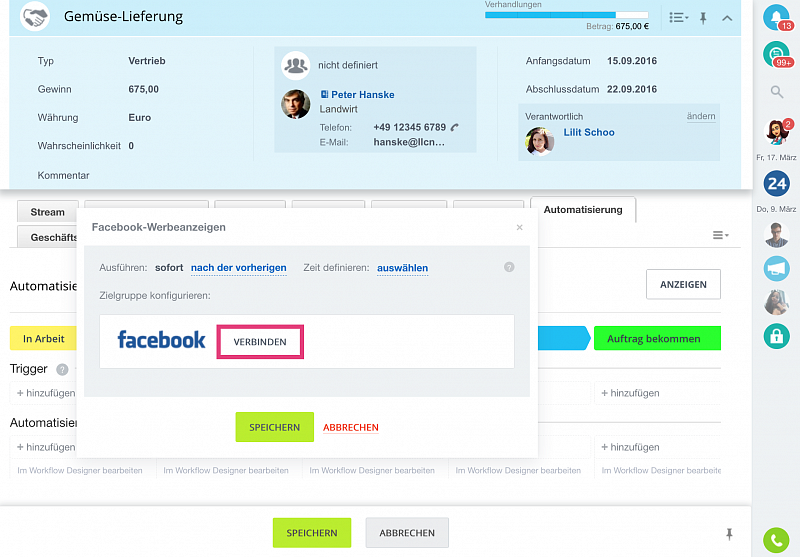This screenshot has height=557, width=800.
Task: Collapse the deal header with chevron up
Action: (727, 18)
